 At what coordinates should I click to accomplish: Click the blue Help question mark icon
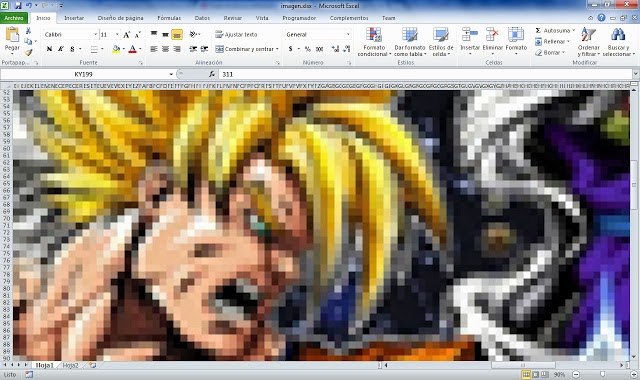tap(601, 18)
